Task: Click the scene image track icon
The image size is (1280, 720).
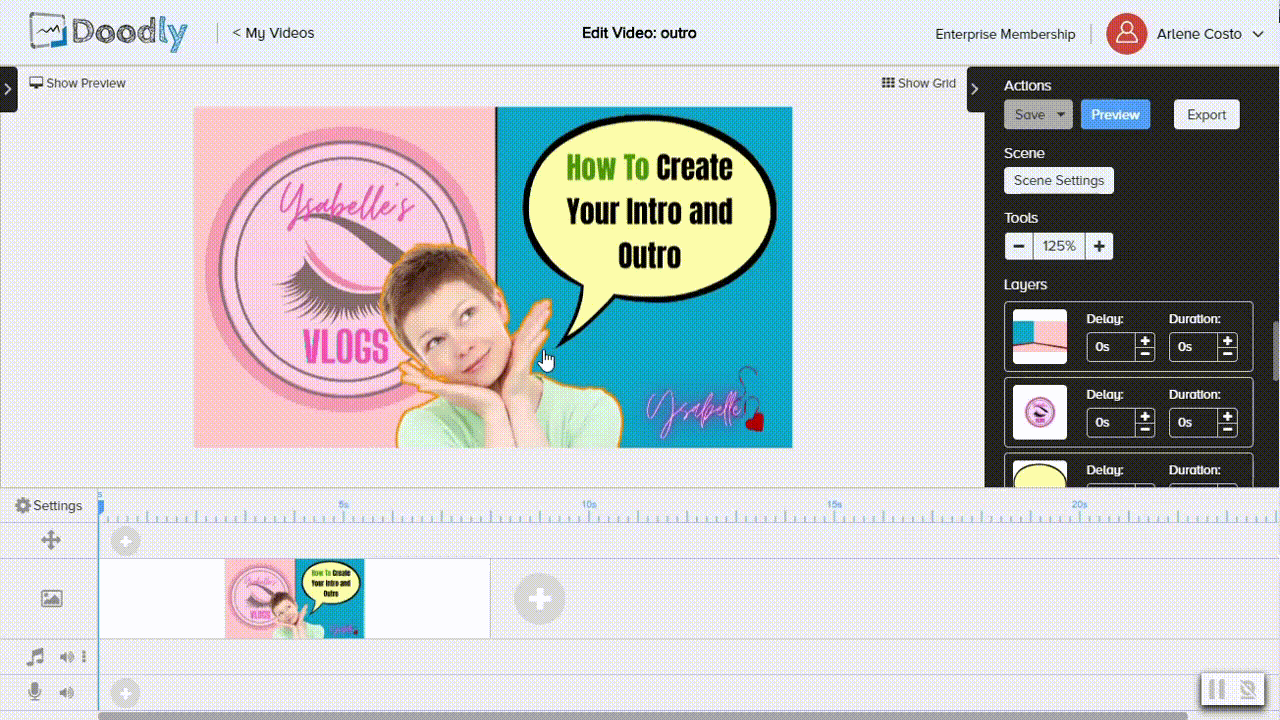Action: (51, 598)
